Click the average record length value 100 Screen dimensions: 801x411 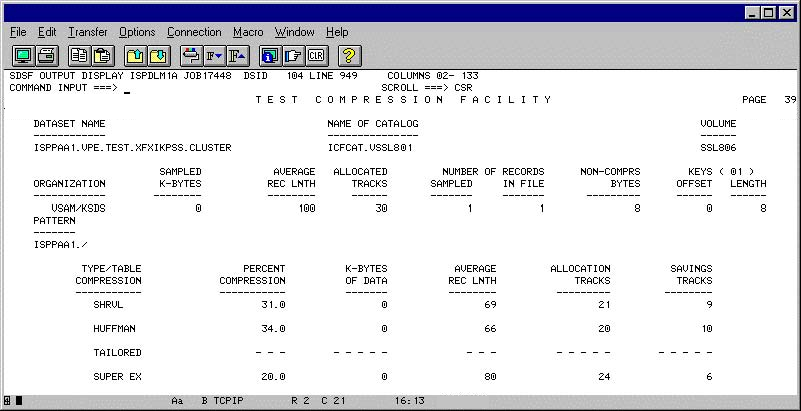coord(307,208)
